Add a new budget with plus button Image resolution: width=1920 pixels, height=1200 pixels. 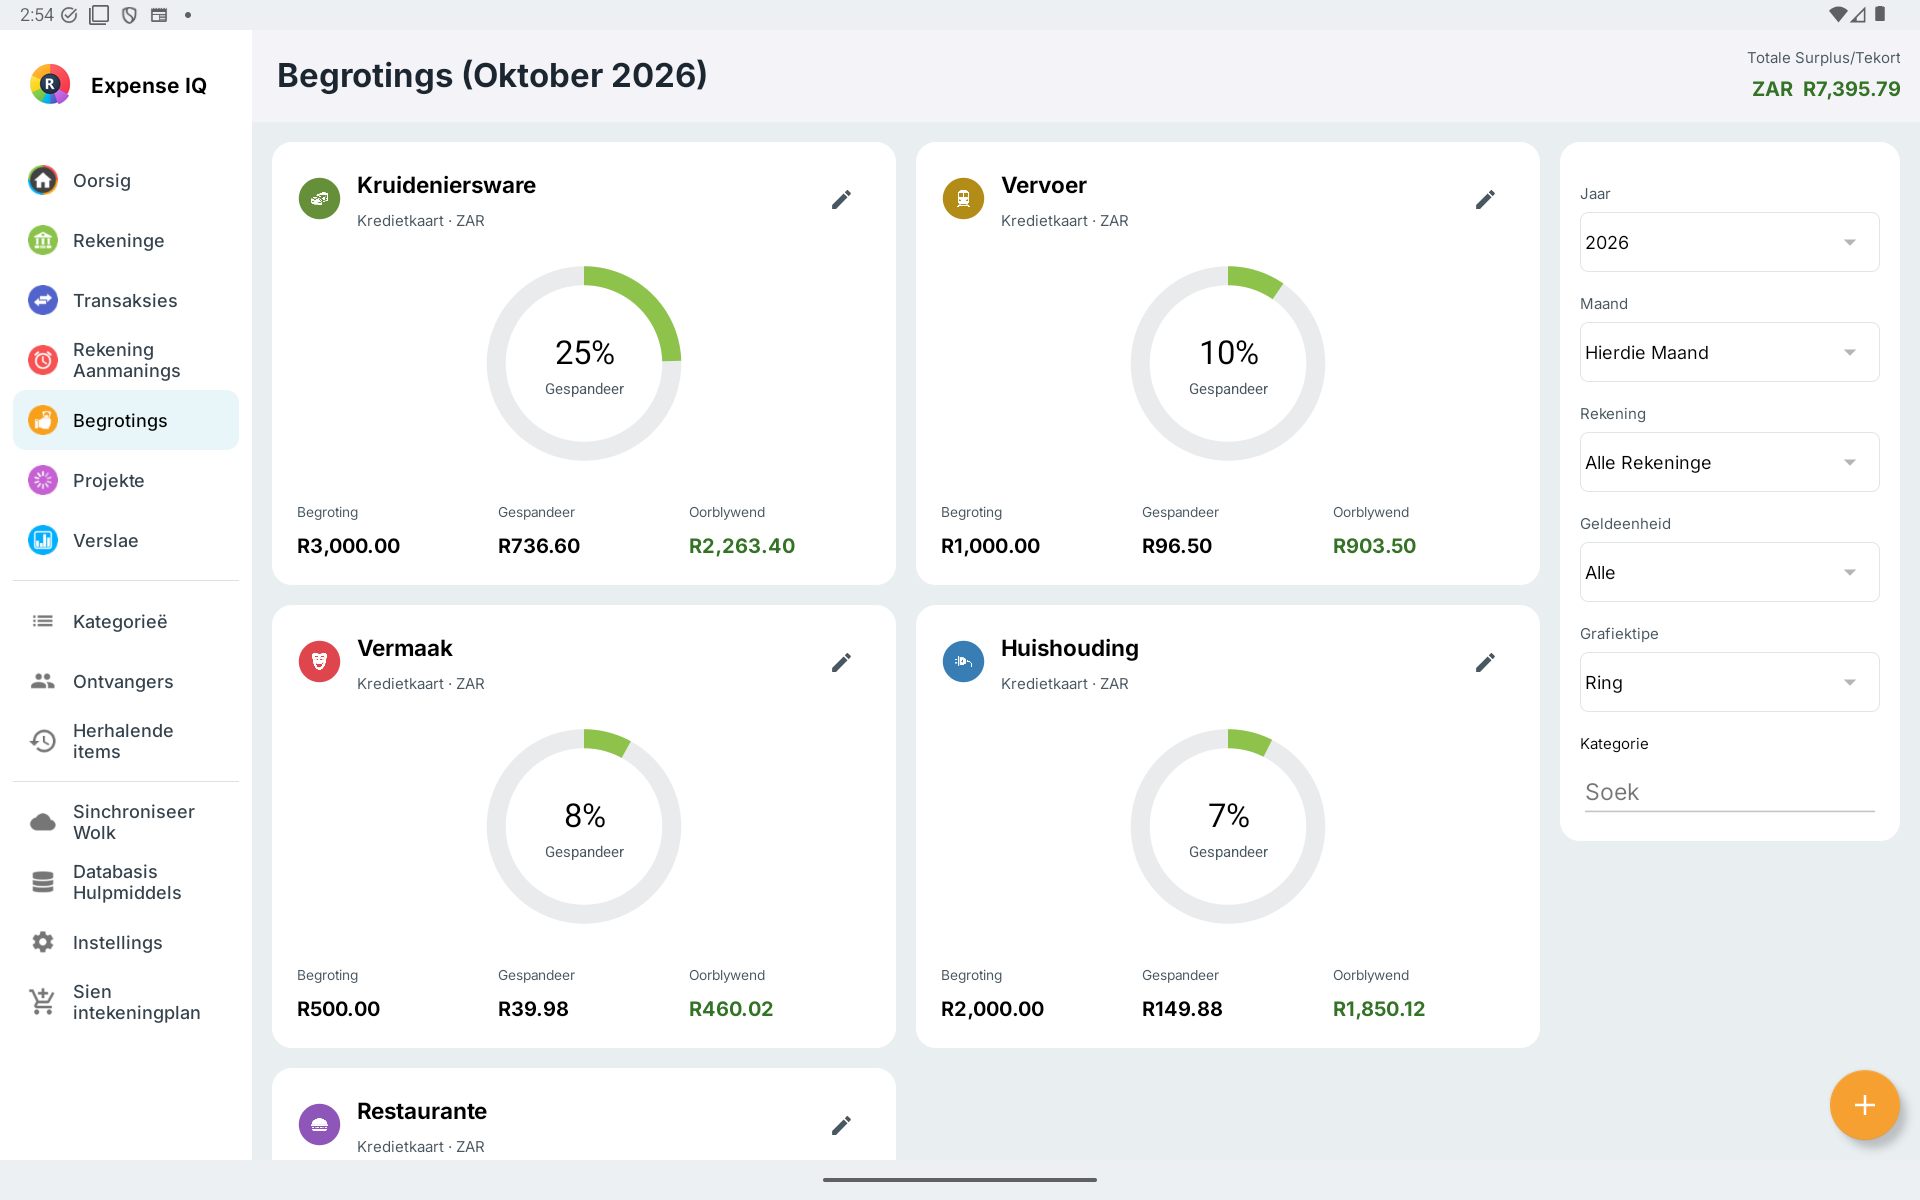pos(1864,1105)
